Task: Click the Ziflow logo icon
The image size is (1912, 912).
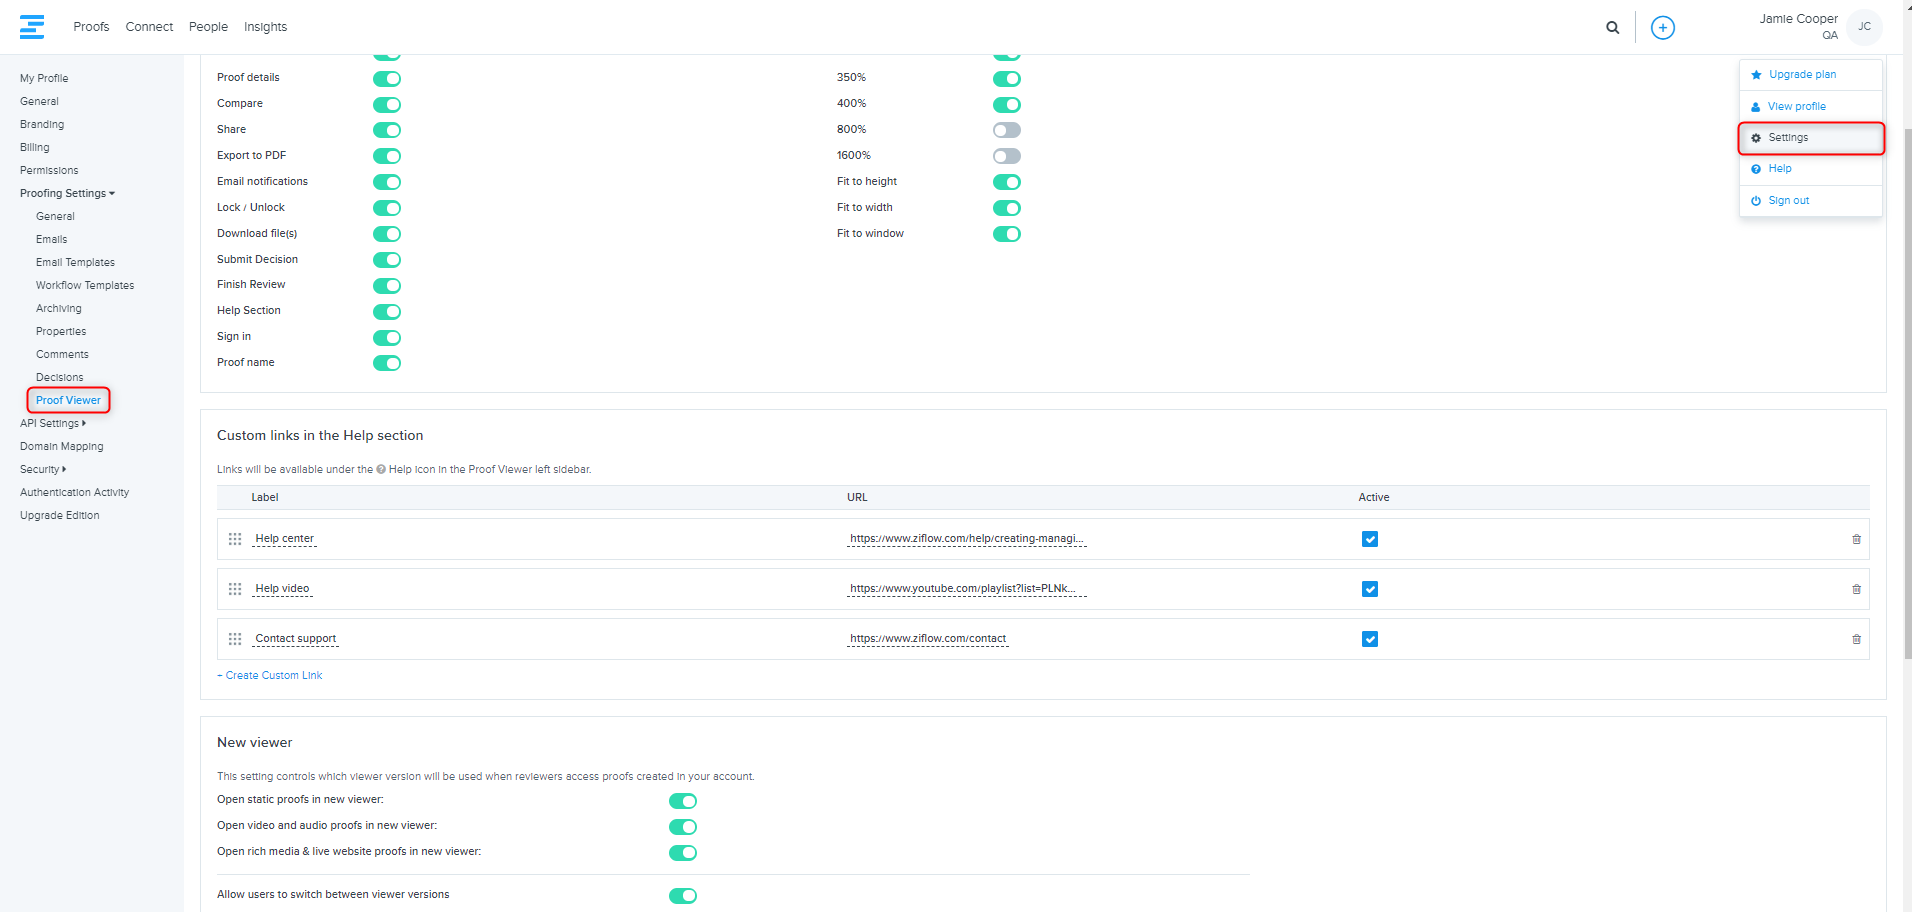Action: tap(32, 27)
